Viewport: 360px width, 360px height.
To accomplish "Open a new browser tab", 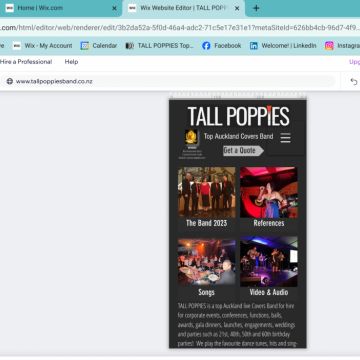I will [x=256, y=8].
